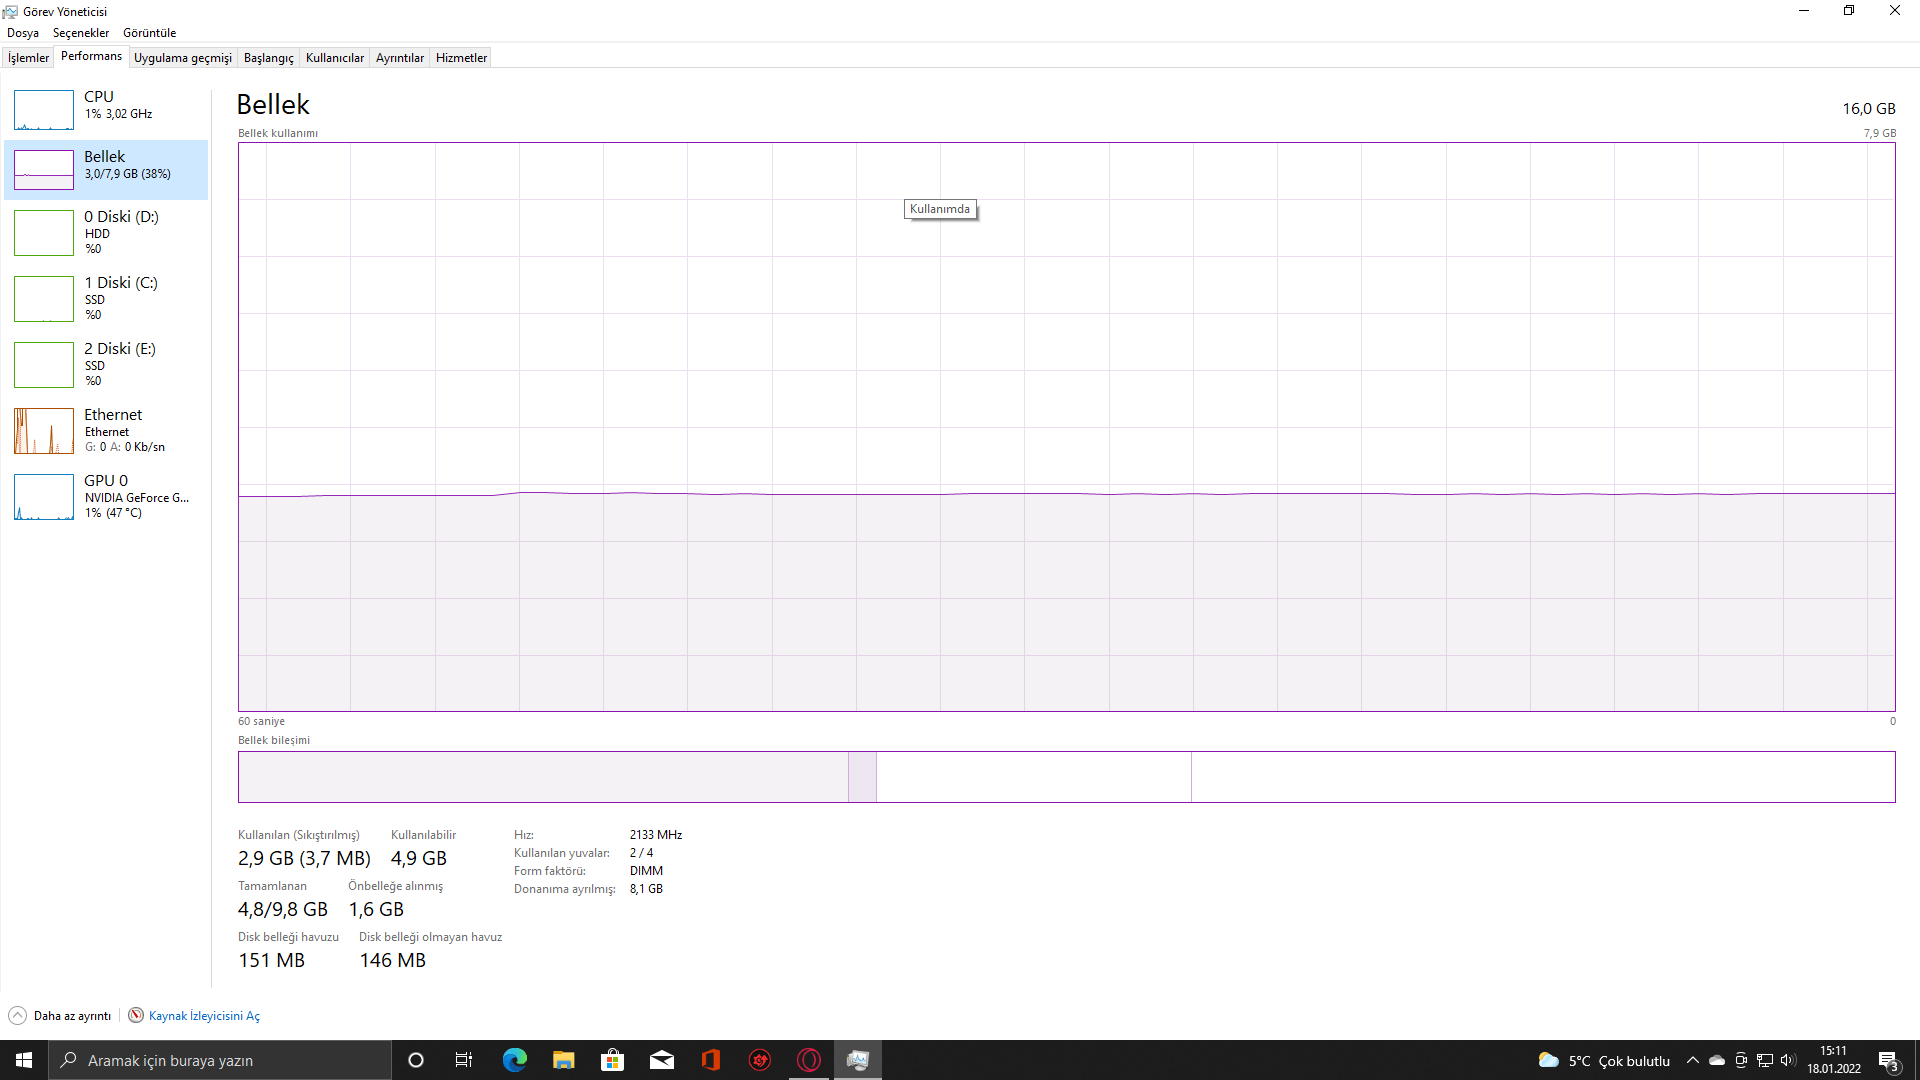Open the Dosya menu
The width and height of the screenshot is (1920, 1080).
coord(23,33)
